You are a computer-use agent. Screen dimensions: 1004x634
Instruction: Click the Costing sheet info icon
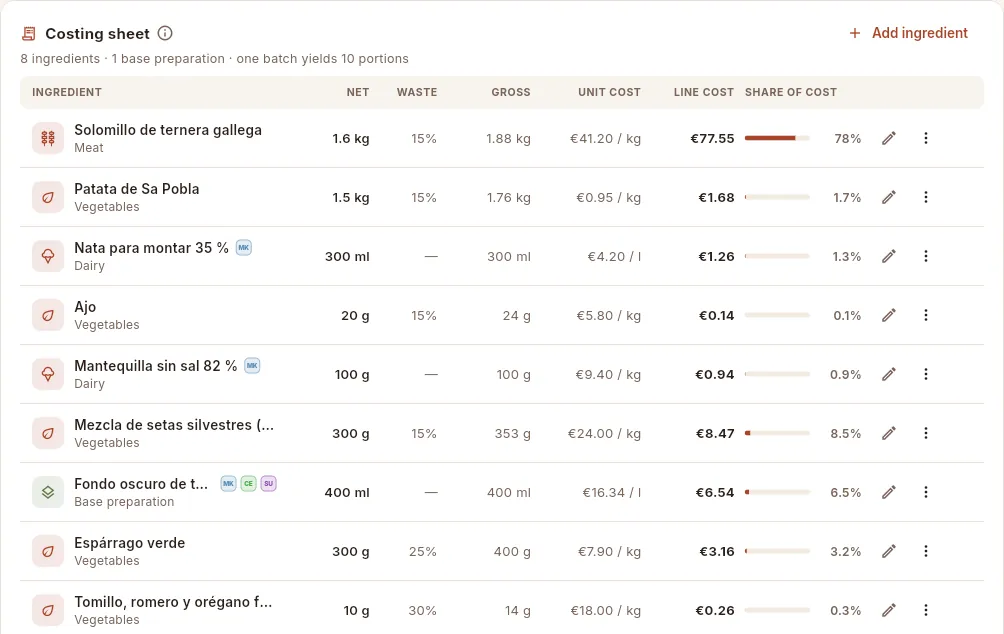click(165, 33)
